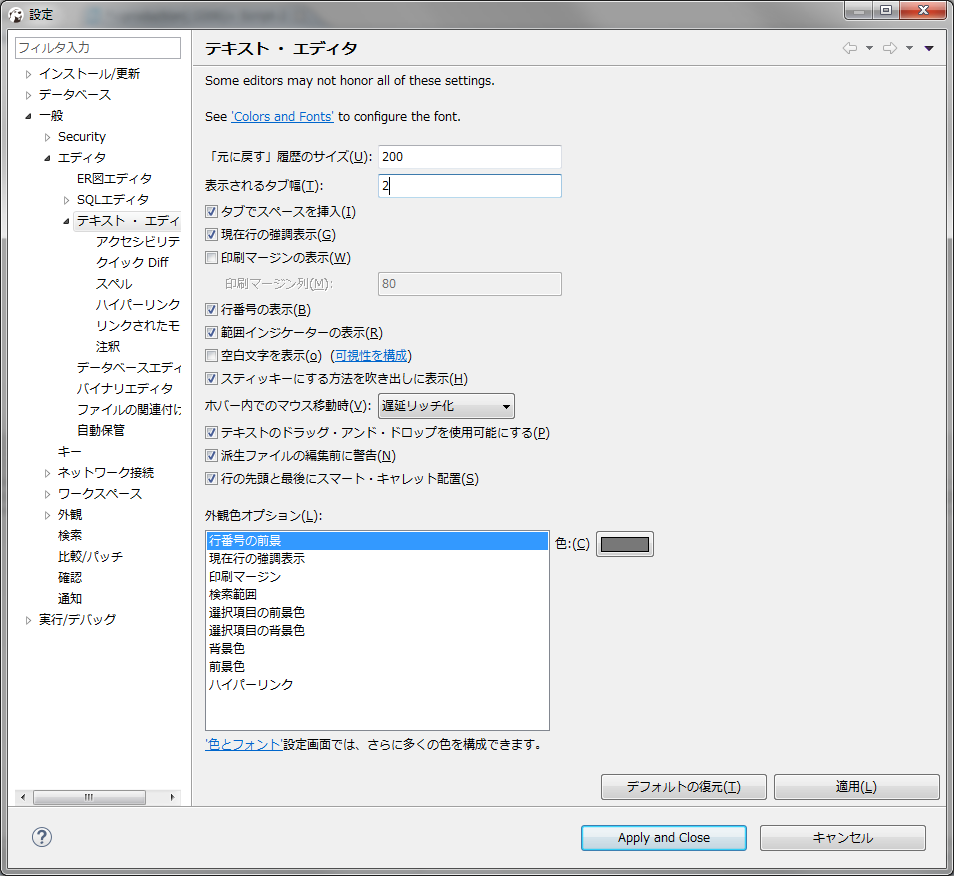Select 検索範囲 in color options list

(x=377, y=594)
